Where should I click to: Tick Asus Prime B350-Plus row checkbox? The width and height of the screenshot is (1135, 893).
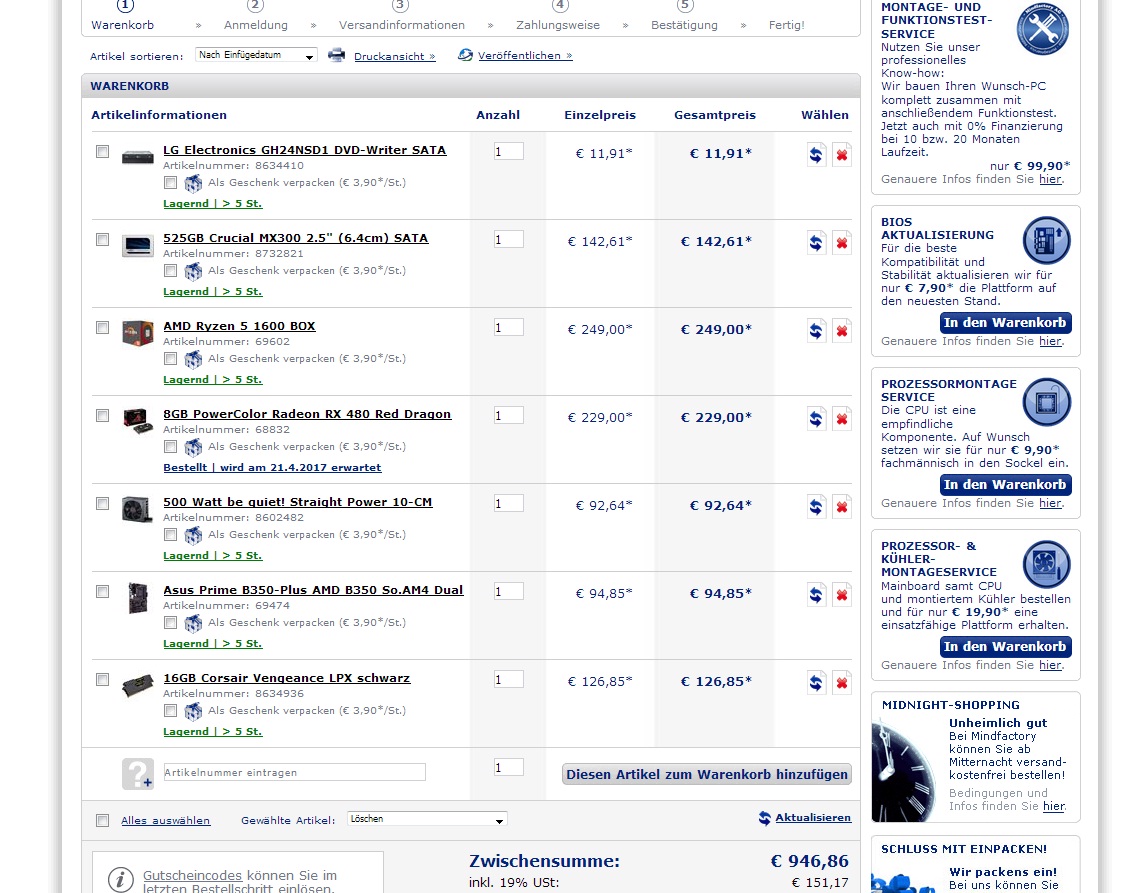click(x=103, y=591)
